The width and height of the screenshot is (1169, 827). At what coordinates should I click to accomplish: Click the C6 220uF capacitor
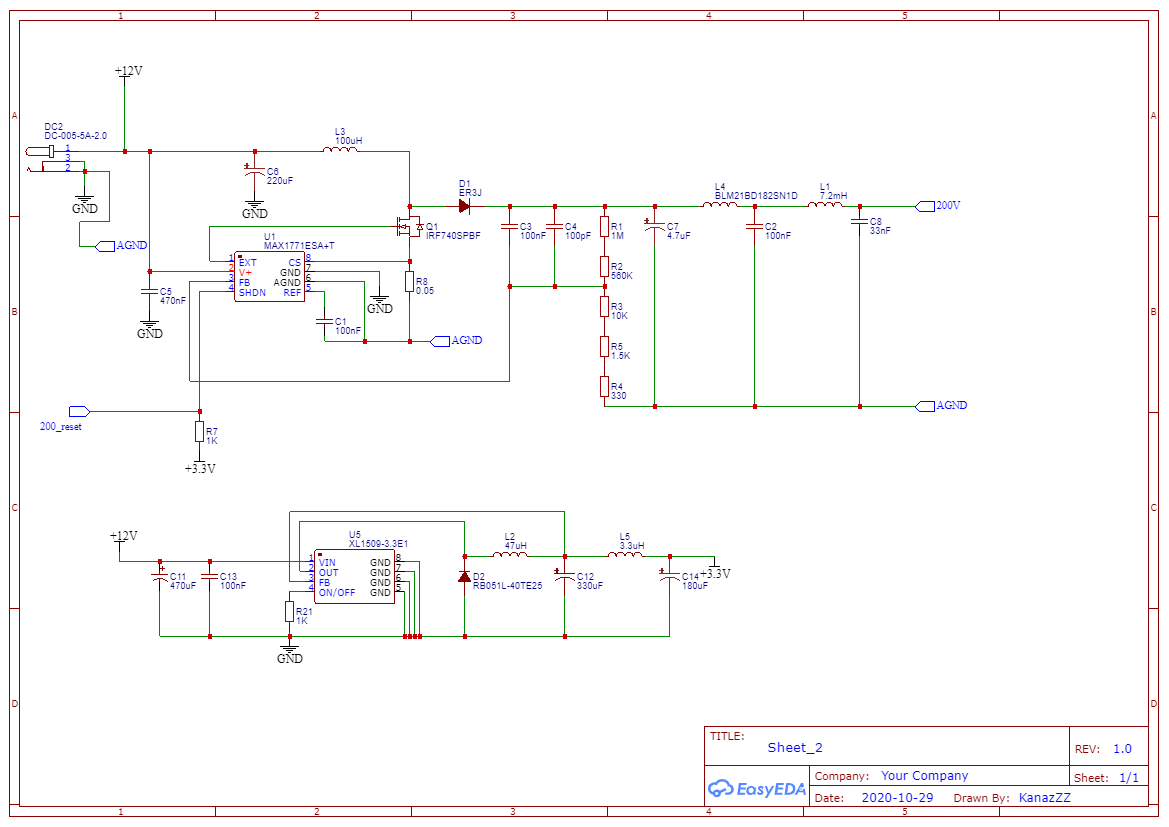pos(255,172)
